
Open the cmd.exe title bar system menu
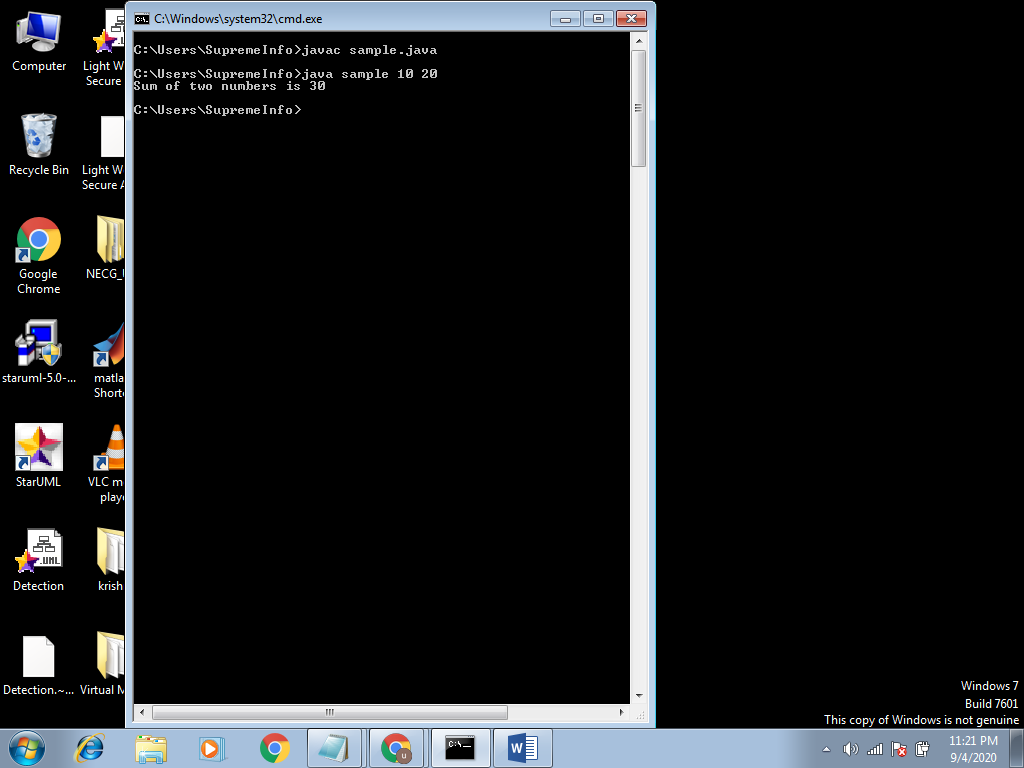[141, 18]
